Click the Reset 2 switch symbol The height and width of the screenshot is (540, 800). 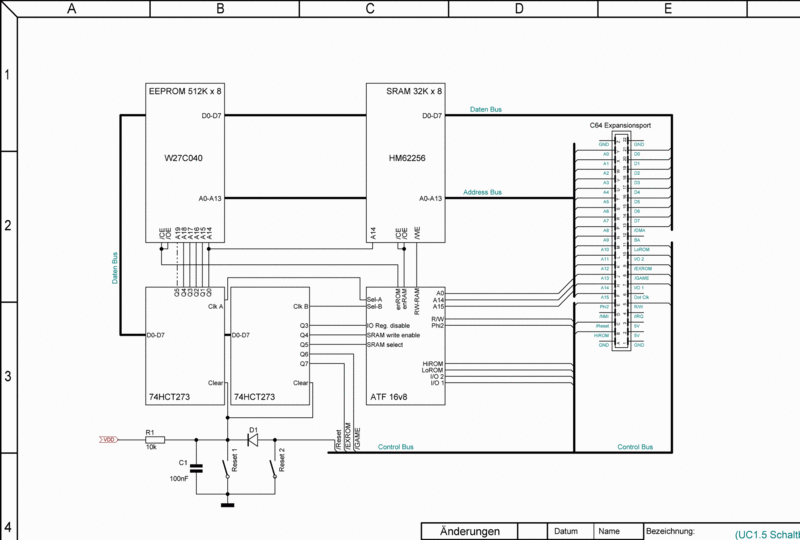273,469
